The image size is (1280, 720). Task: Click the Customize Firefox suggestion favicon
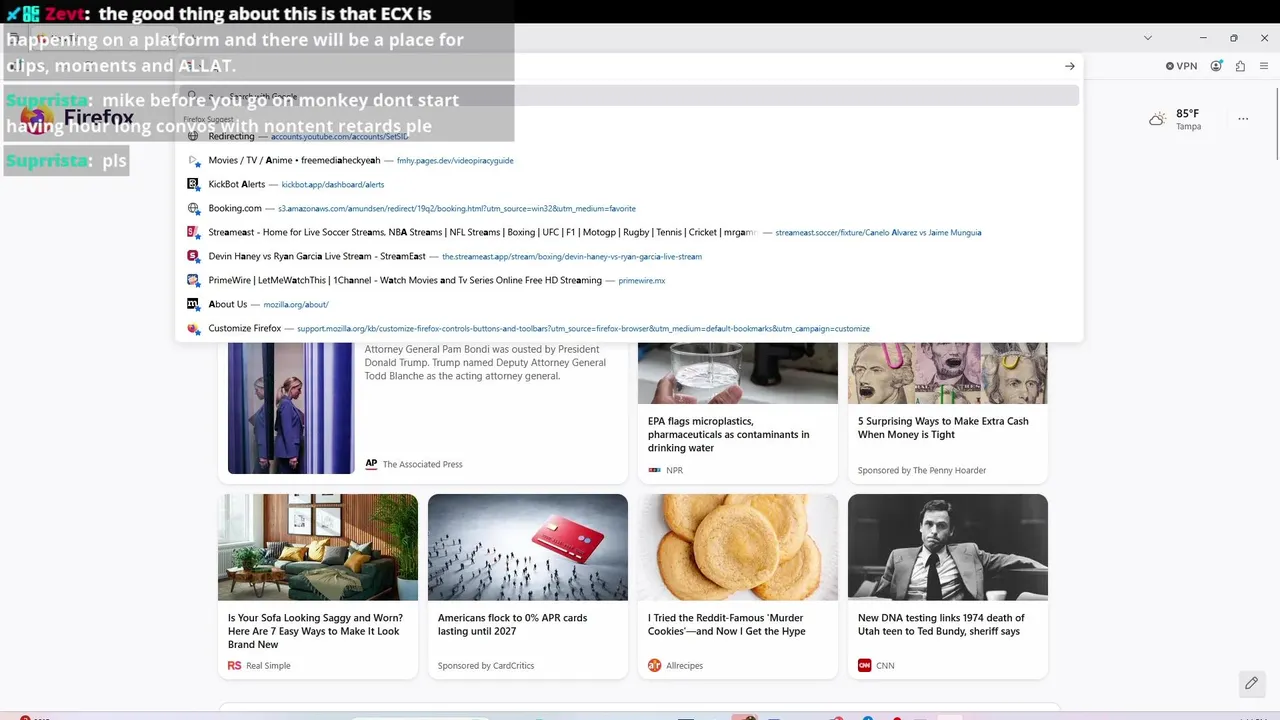[x=194, y=328]
